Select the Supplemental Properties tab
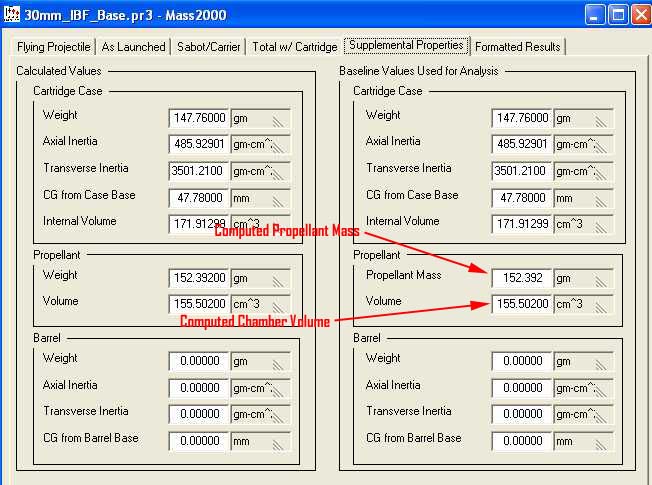The image size is (652, 485). [406, 46]
